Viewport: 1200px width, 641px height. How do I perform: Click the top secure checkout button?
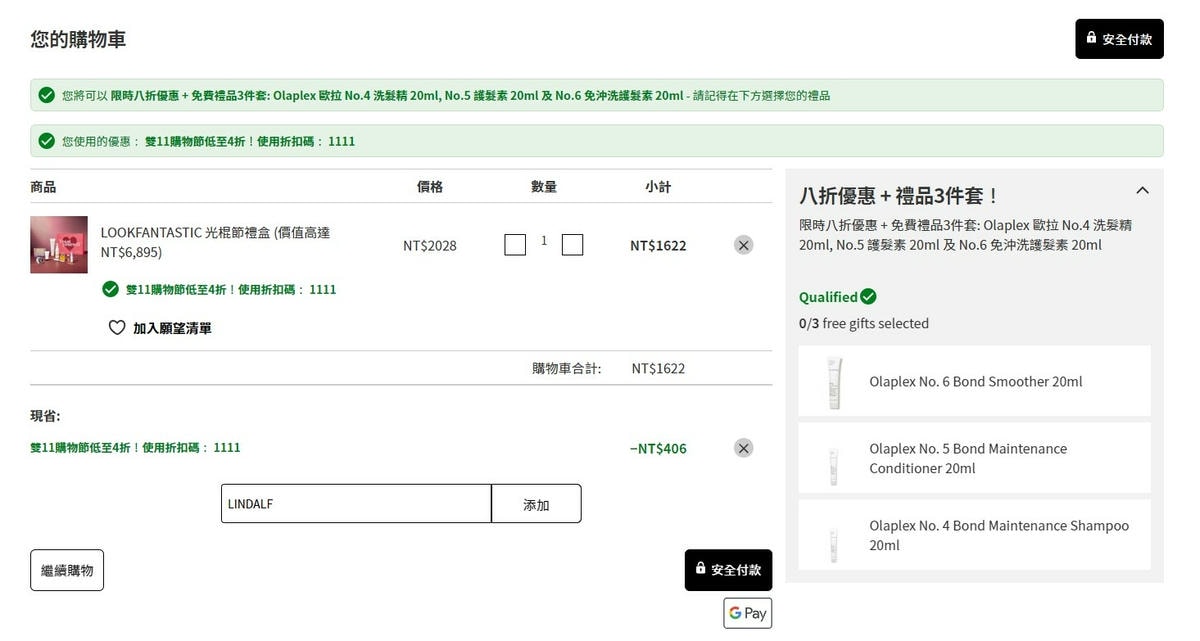tap(1119, 39)
